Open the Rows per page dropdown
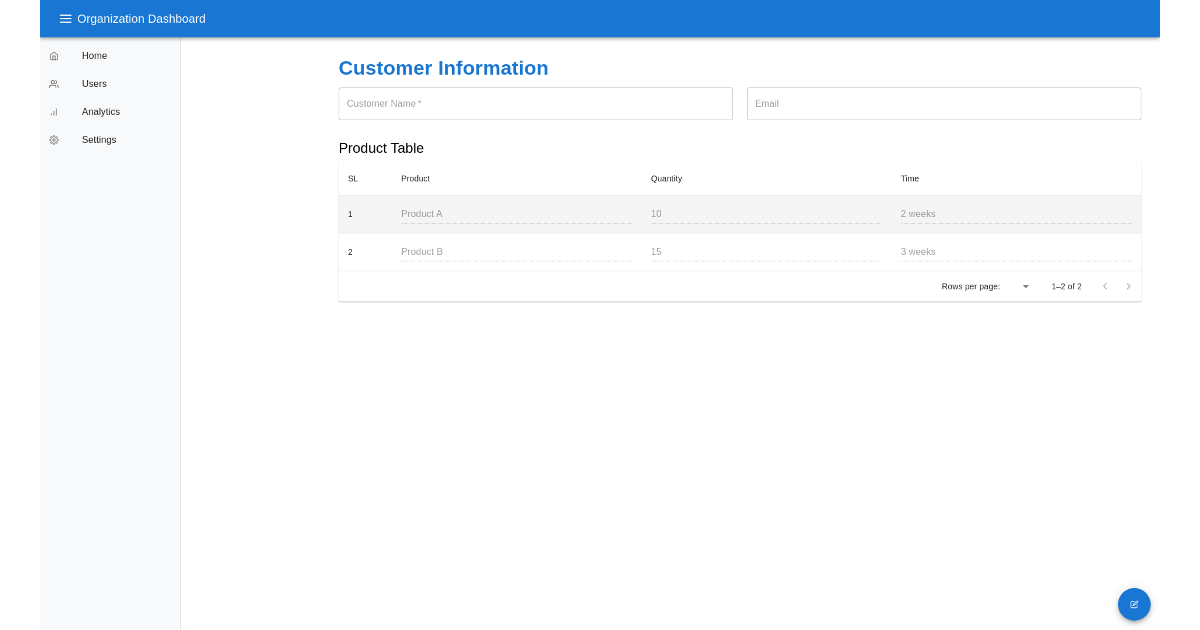This screenshot has height=630, width=1200. [1024, 286]
